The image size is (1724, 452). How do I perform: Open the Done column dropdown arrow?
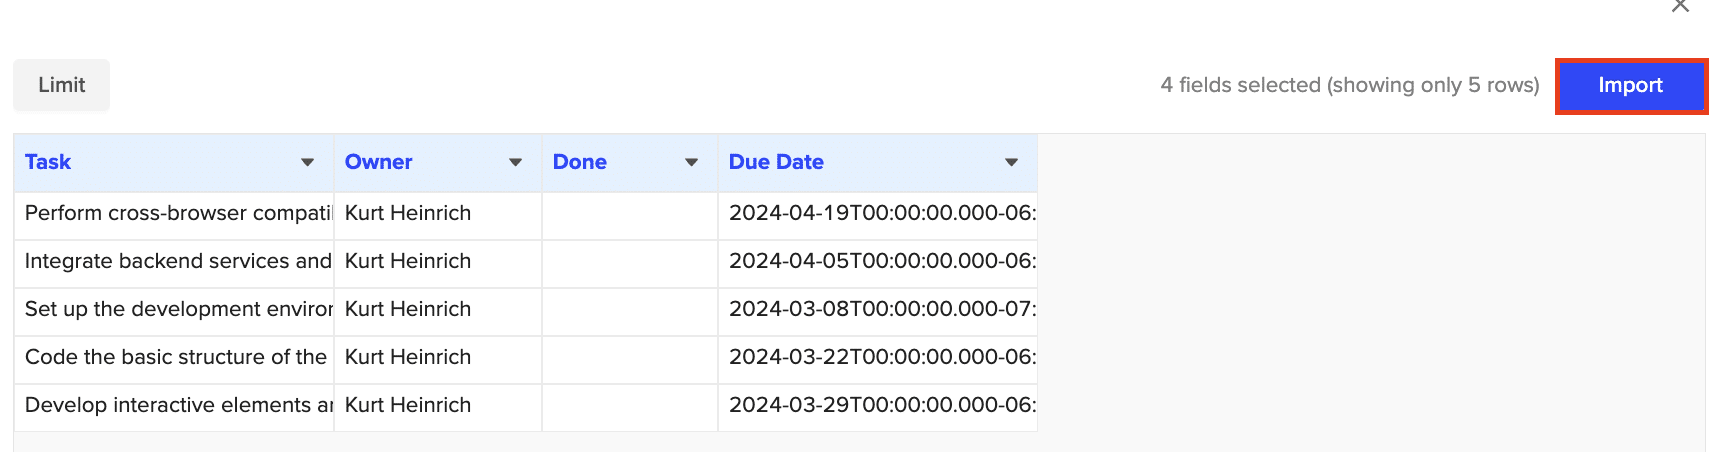(691, 163)
